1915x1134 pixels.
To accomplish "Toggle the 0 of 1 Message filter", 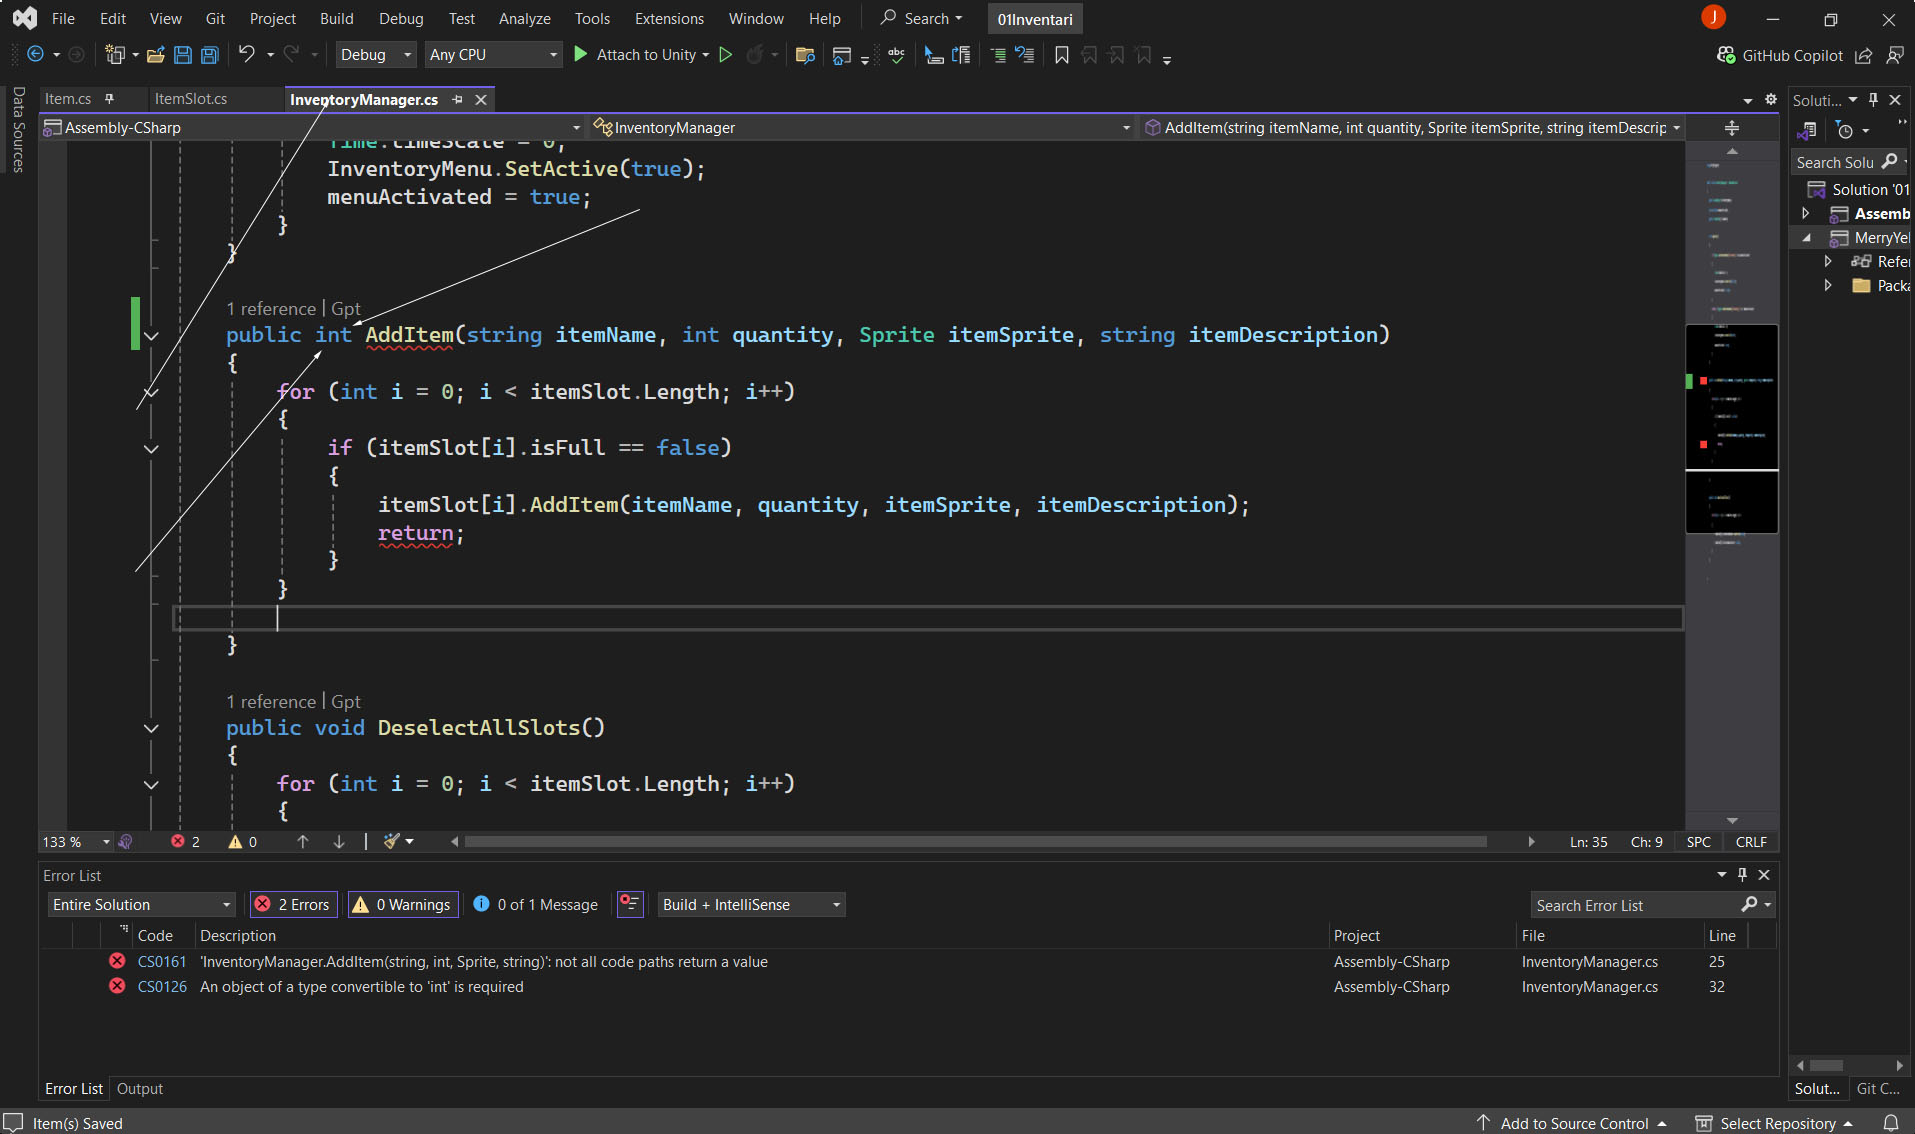I will point(536,905).
